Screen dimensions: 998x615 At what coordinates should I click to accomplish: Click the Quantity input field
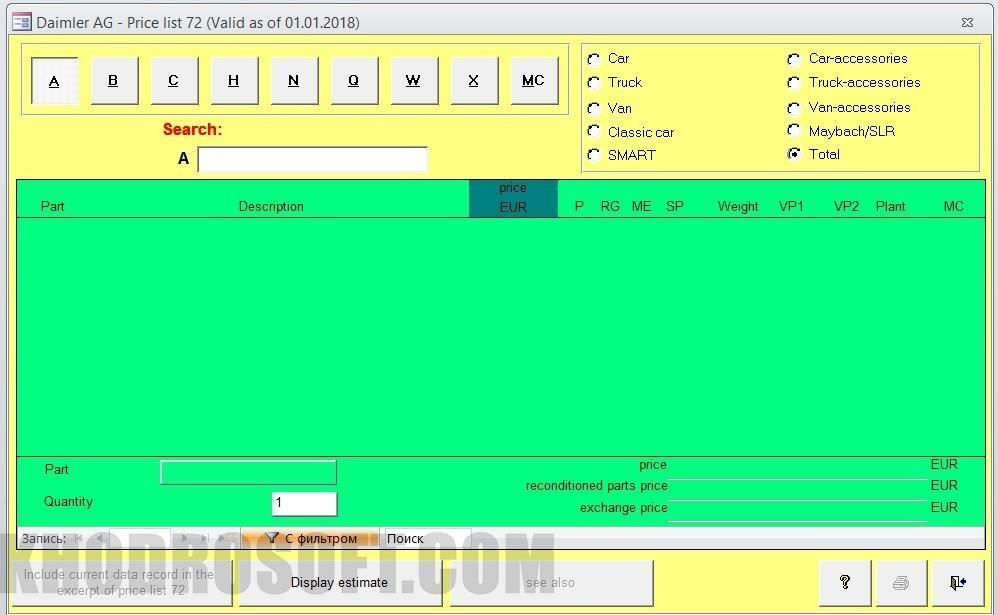tap(304, 504)
